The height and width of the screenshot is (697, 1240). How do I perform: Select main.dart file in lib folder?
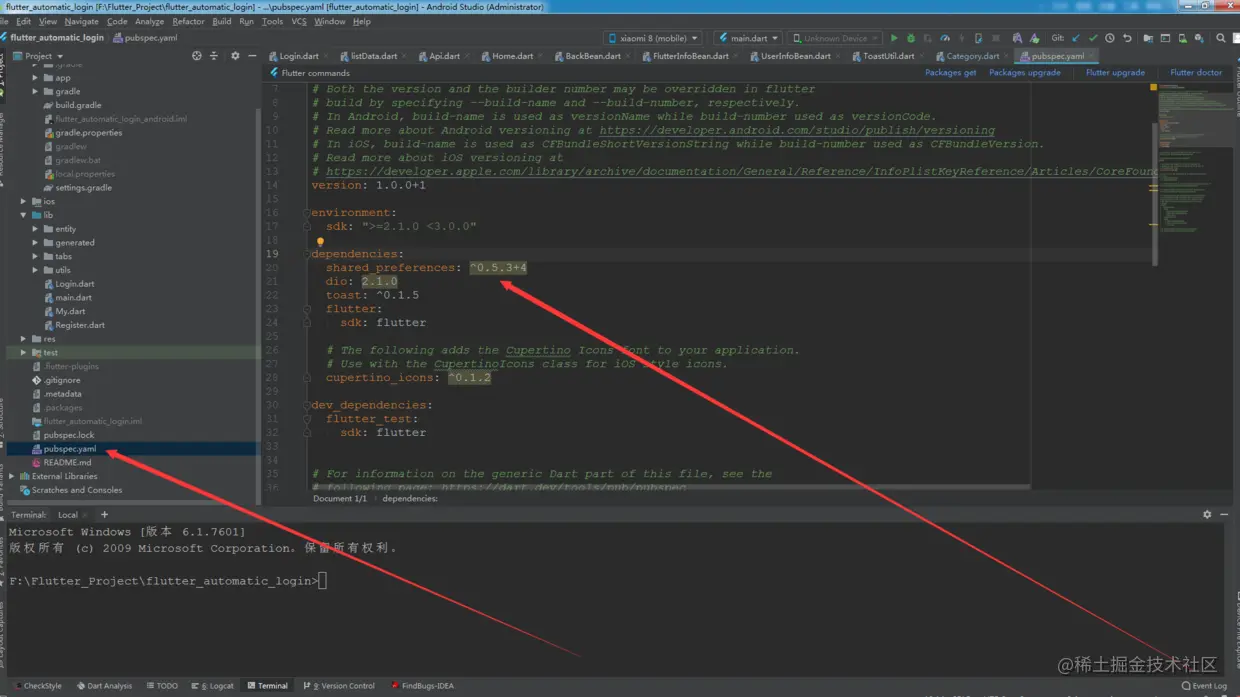click(73, 297)
